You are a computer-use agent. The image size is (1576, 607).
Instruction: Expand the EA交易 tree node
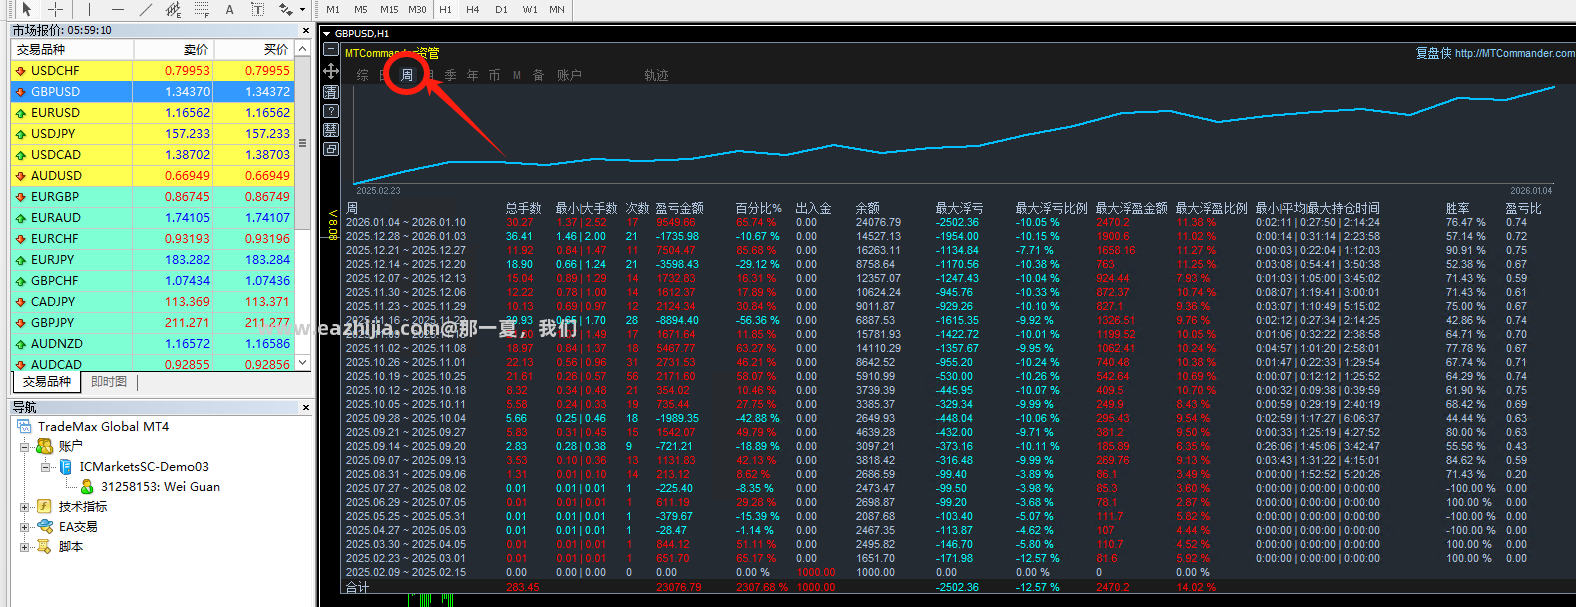pyautogui.click(x=25, y=527)
